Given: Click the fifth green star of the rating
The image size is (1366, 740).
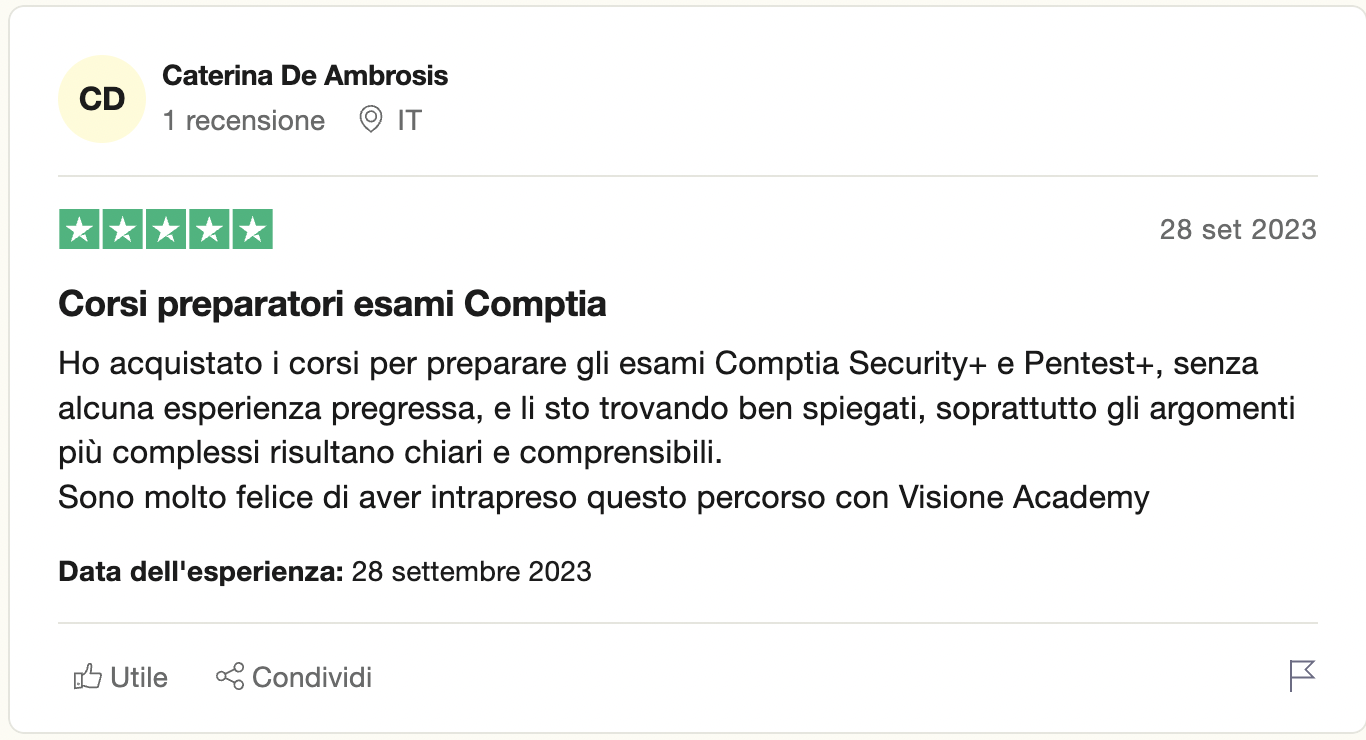Looking at the screenshot, I should pyautogui.click(x=252, y=230).
